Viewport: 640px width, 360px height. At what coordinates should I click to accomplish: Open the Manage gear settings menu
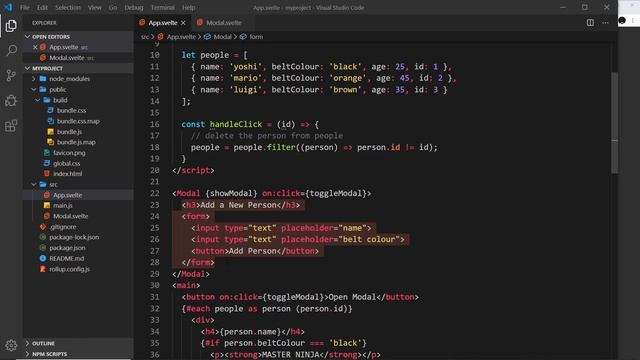pyautogui.click(x=11, y=345)
